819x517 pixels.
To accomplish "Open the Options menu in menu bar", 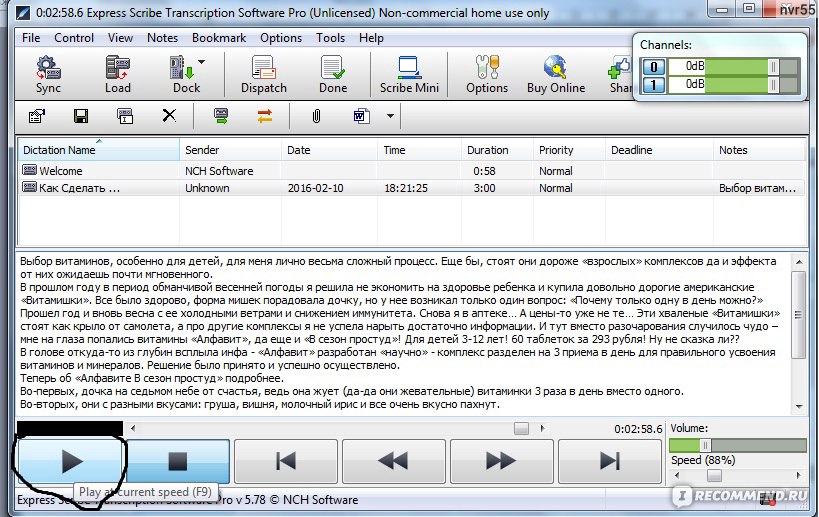I will click(281, 38).
